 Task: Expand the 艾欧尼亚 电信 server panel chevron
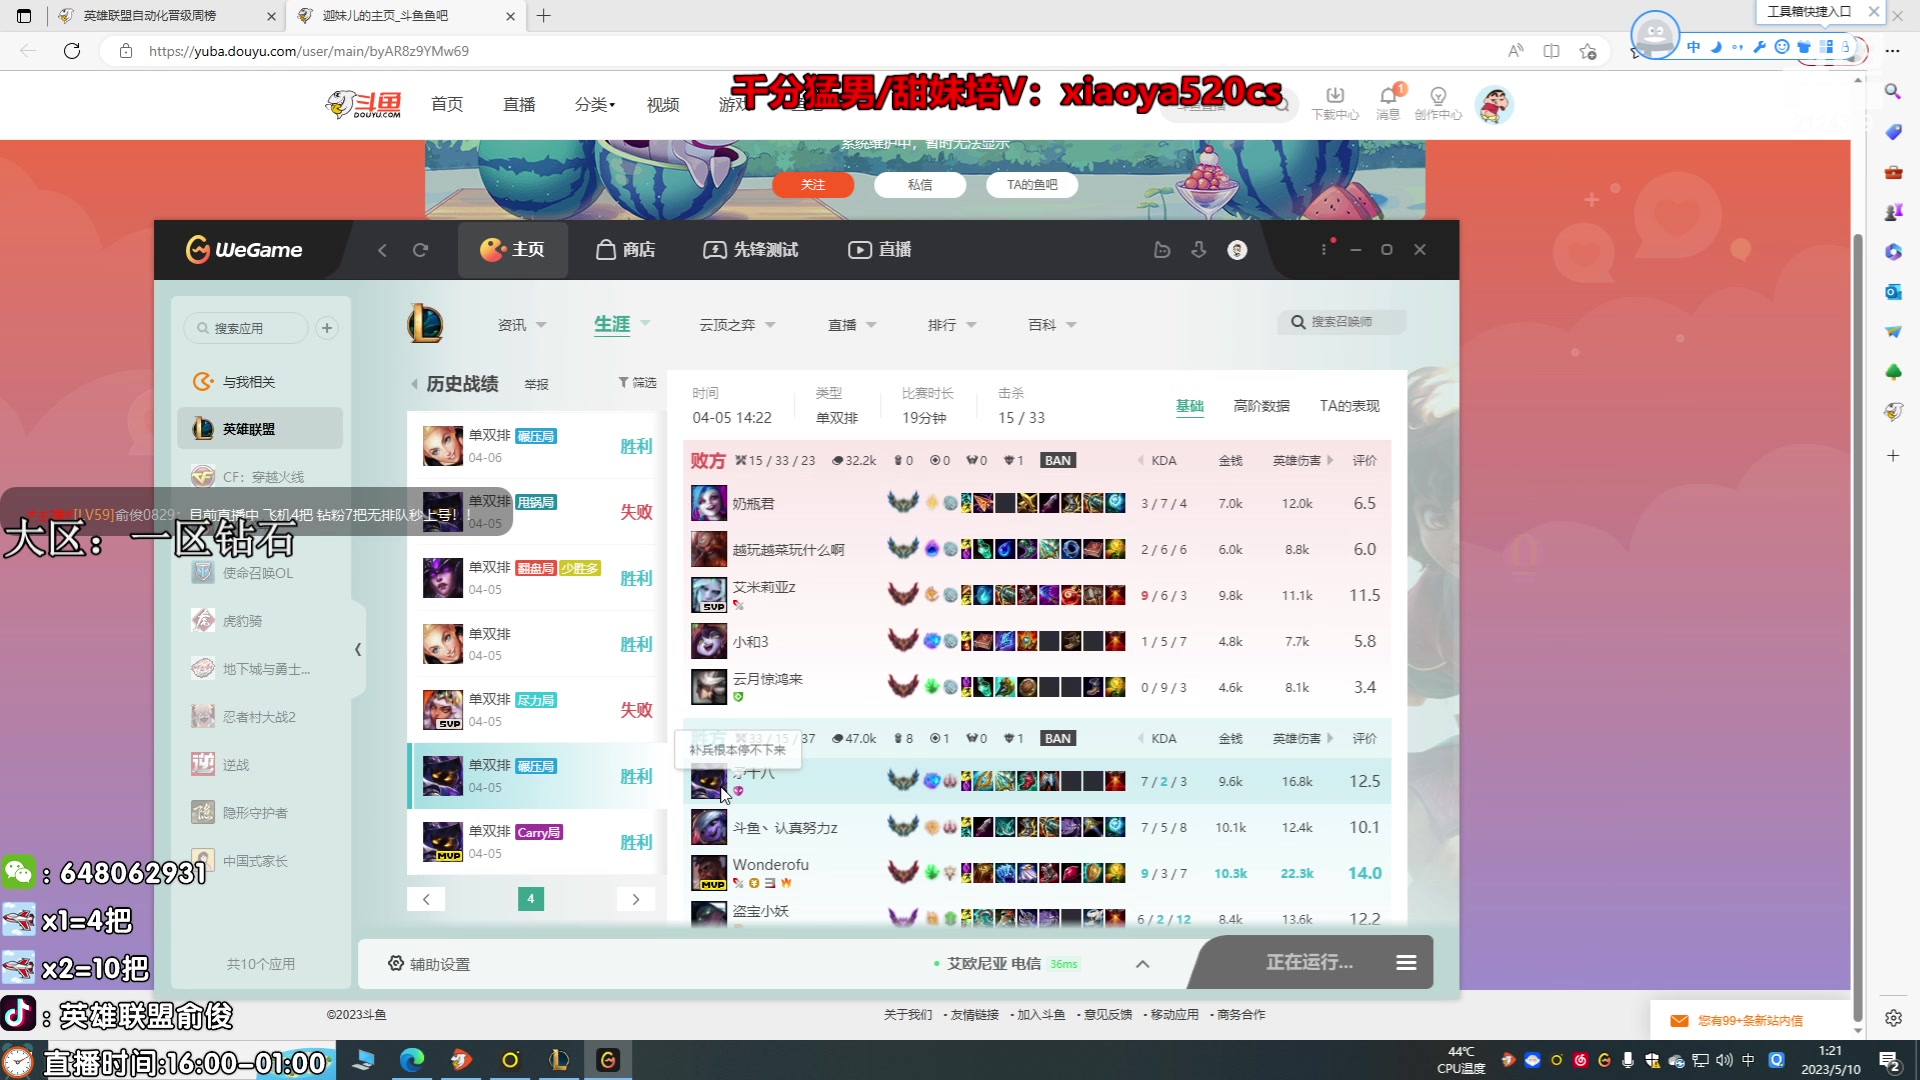(x=1143, y=964)
